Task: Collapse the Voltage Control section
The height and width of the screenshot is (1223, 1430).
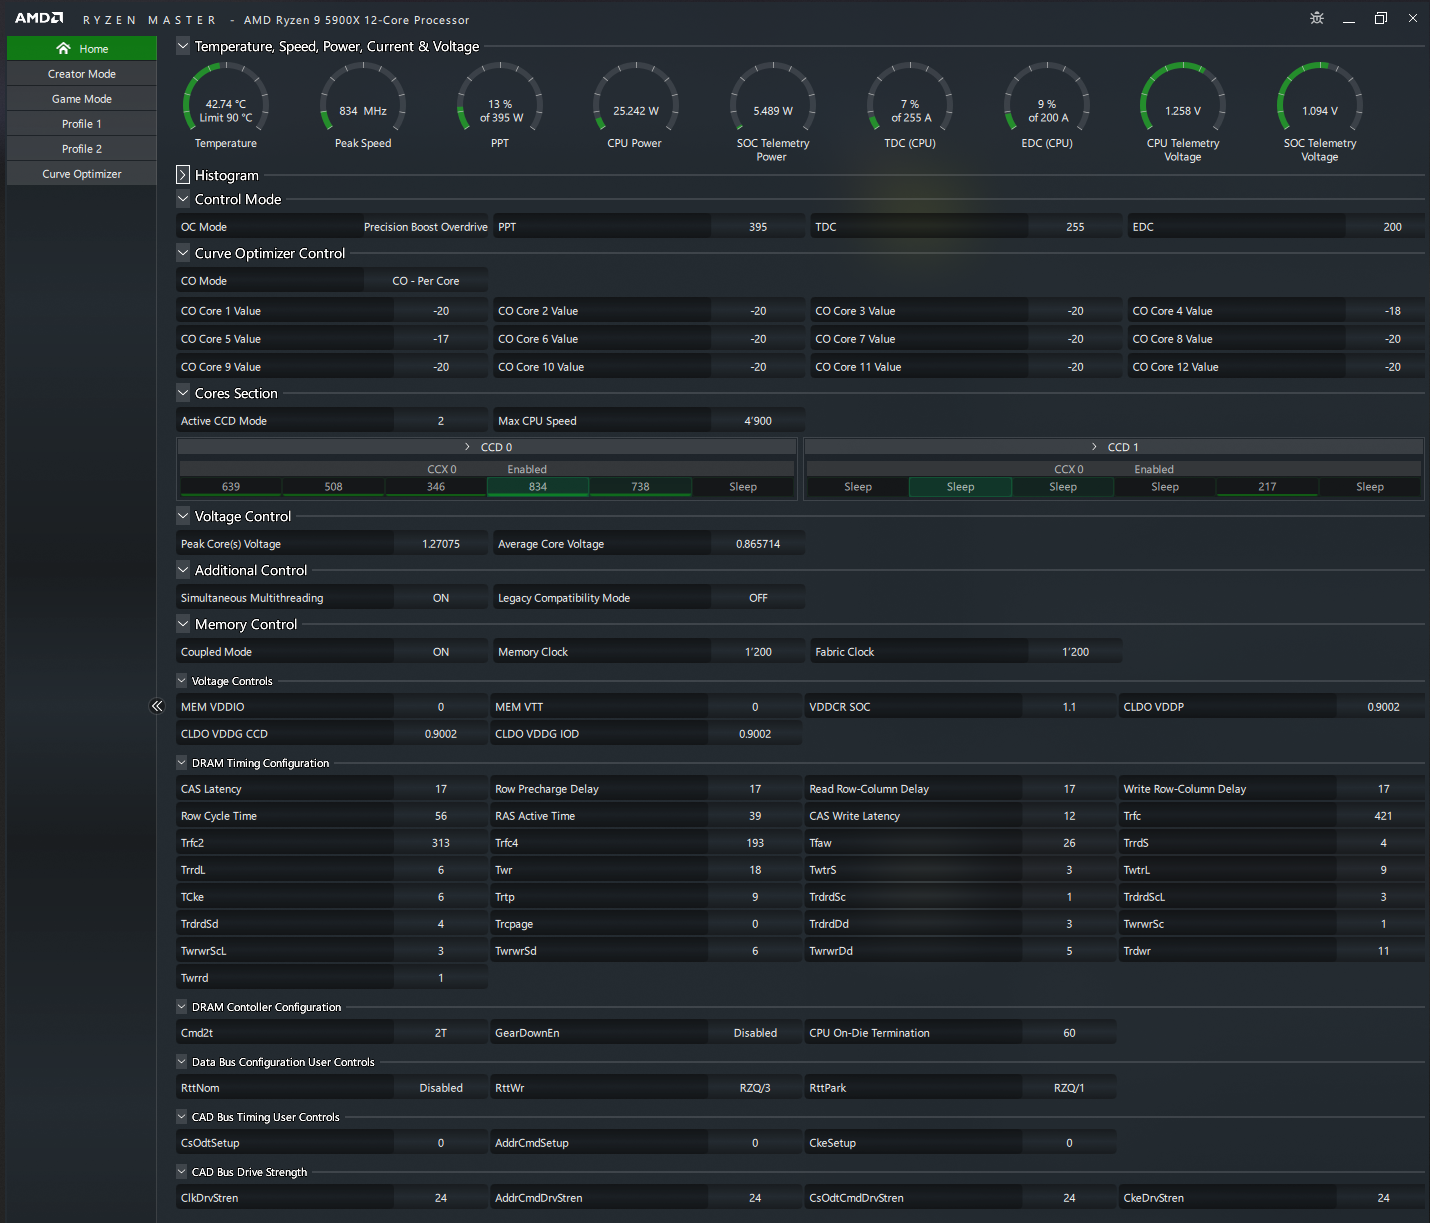Action: pyautogui.click(x=183, y=516)
